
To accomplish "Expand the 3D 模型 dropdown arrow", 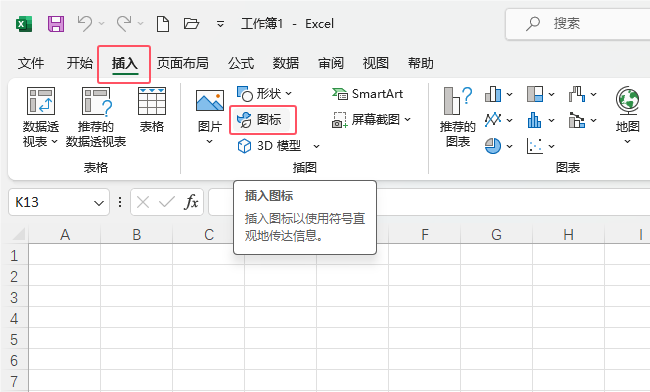I will pyautogui.click(x=316, y=146).
